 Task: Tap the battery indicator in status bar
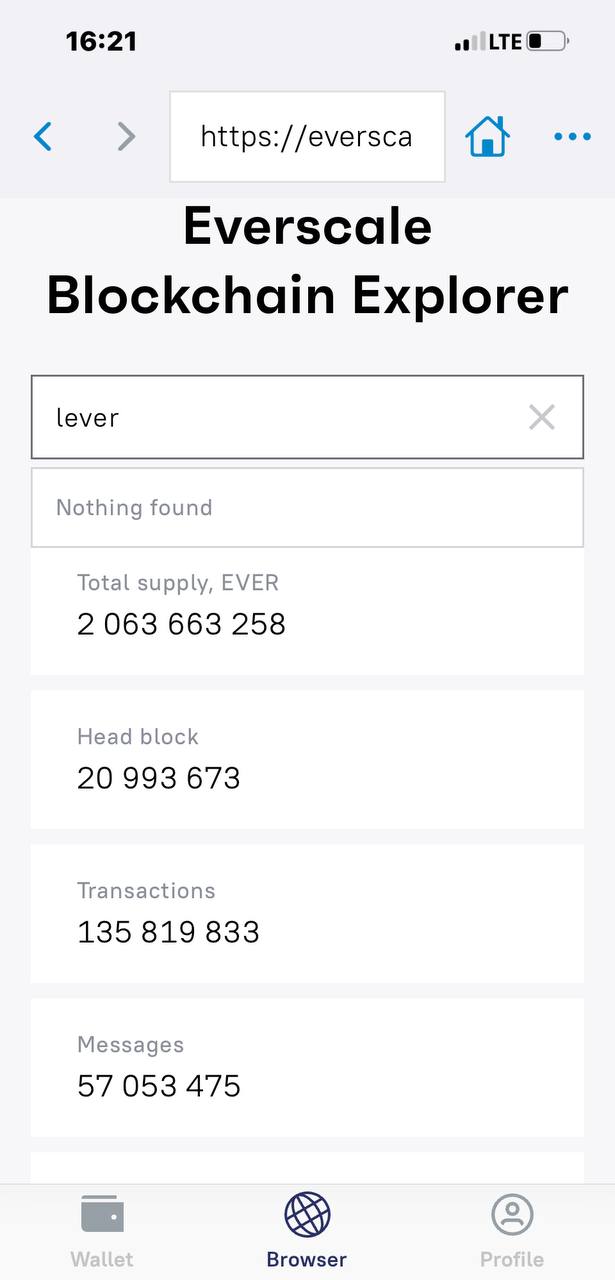coord(547,42)
